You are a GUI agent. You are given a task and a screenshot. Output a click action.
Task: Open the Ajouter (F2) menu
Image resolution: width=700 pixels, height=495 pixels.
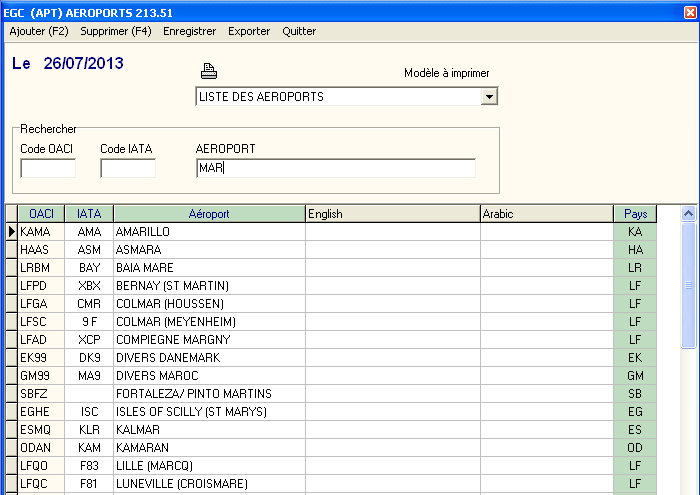[x=39, y=31]
